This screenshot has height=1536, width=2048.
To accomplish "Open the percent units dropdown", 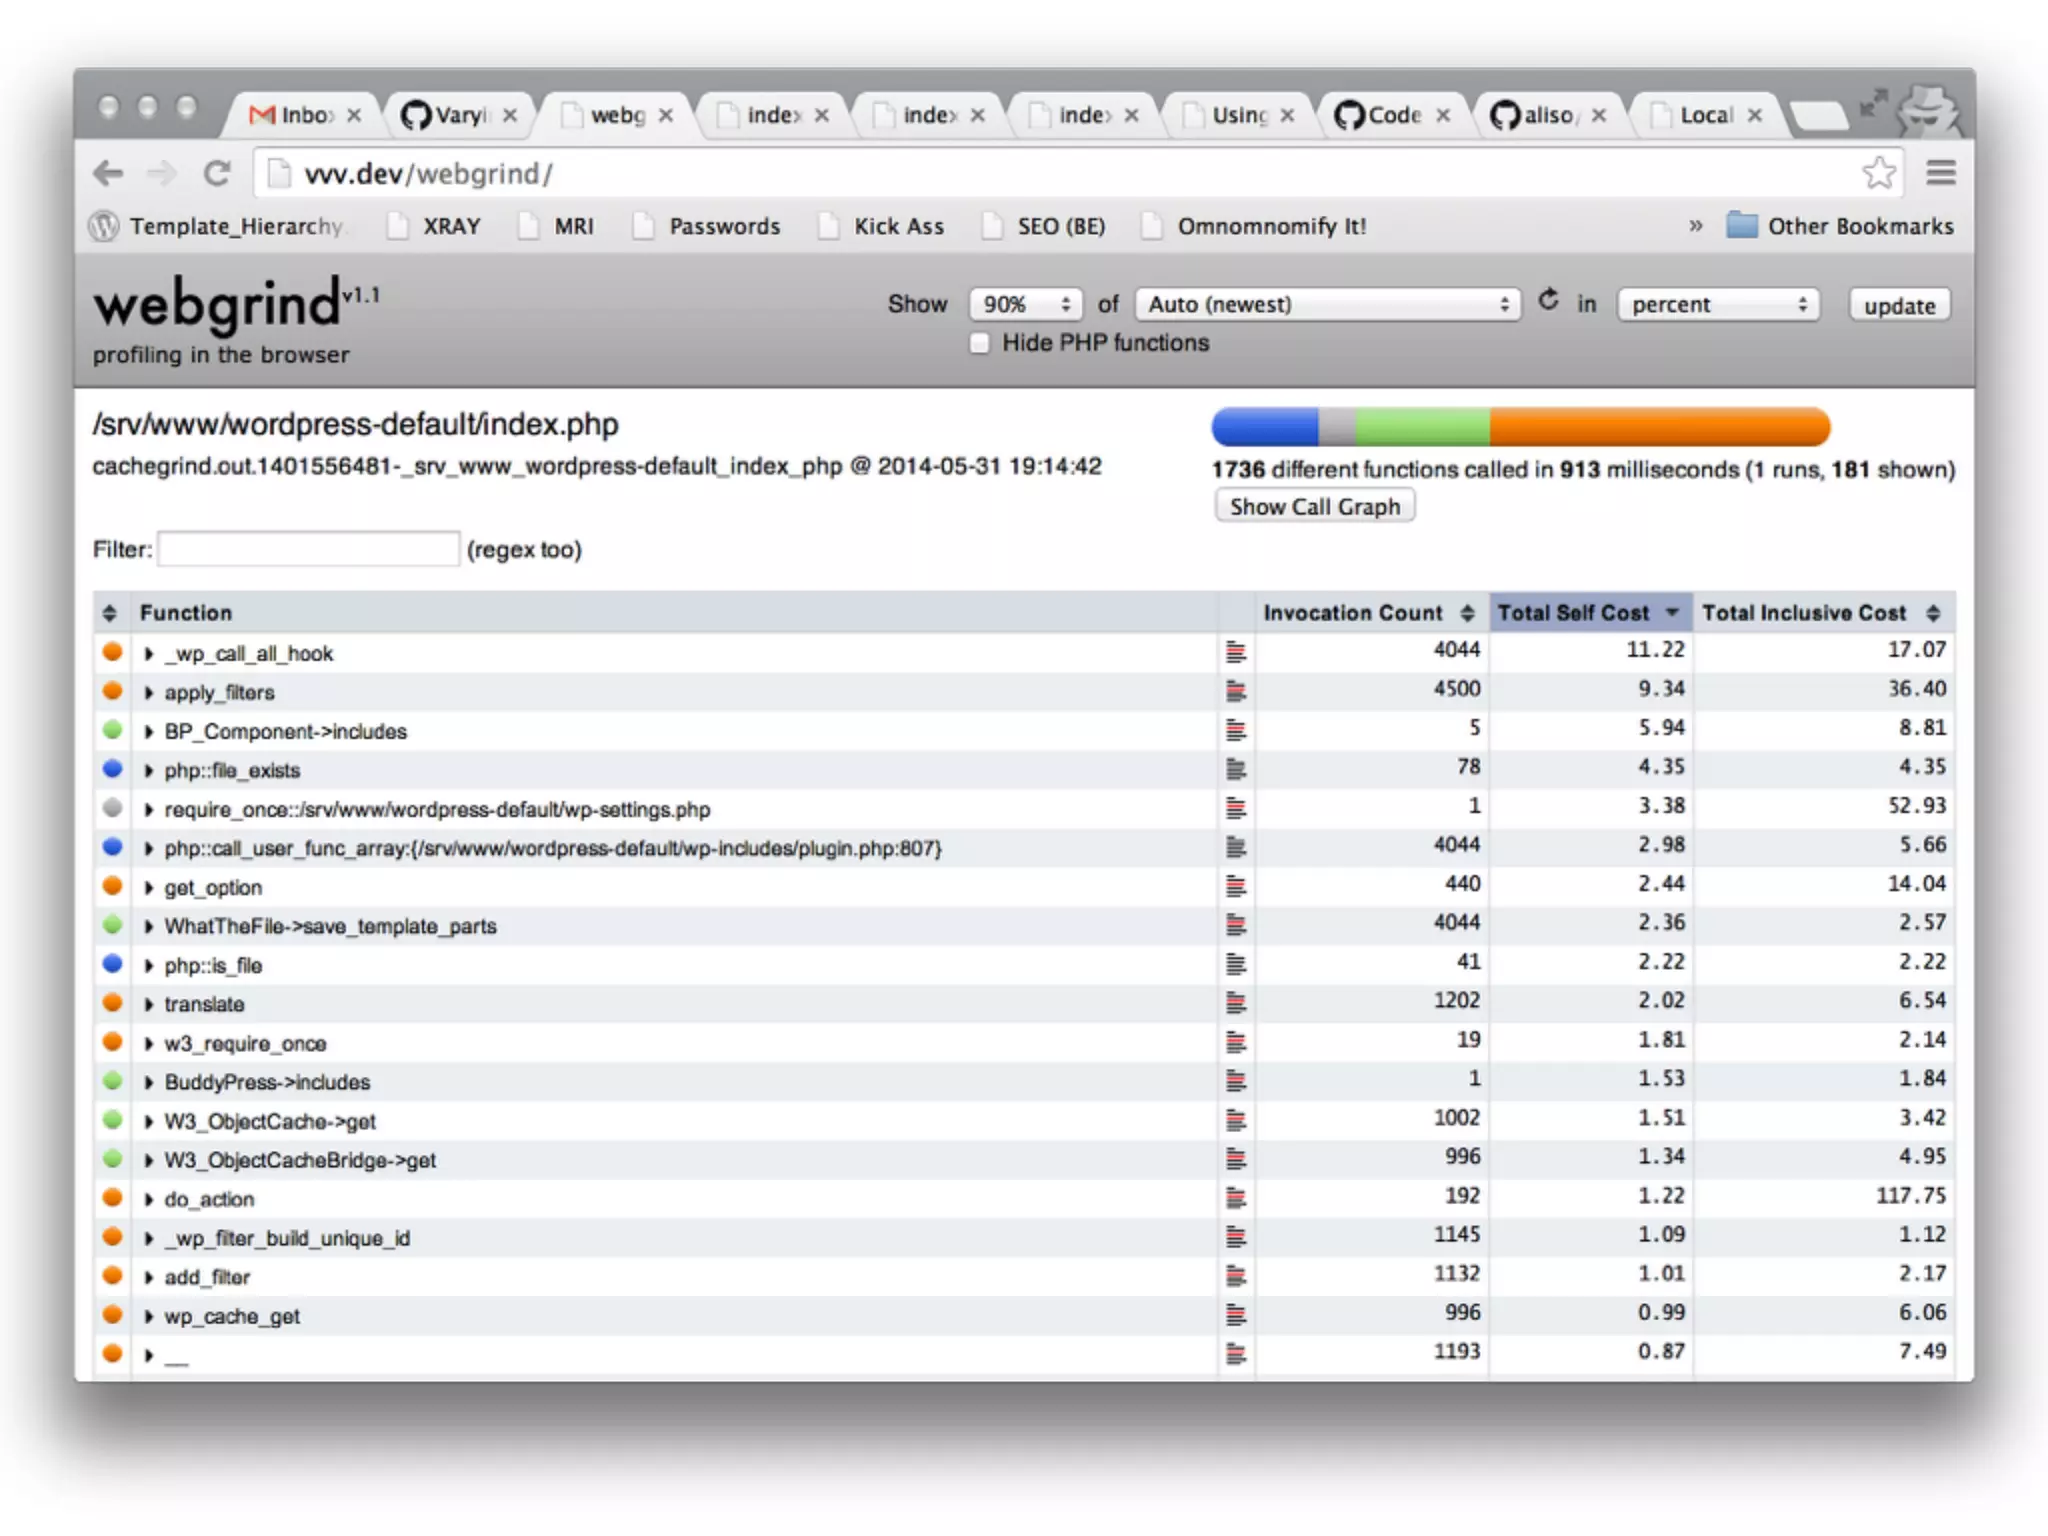I will tap(1718, 304).
